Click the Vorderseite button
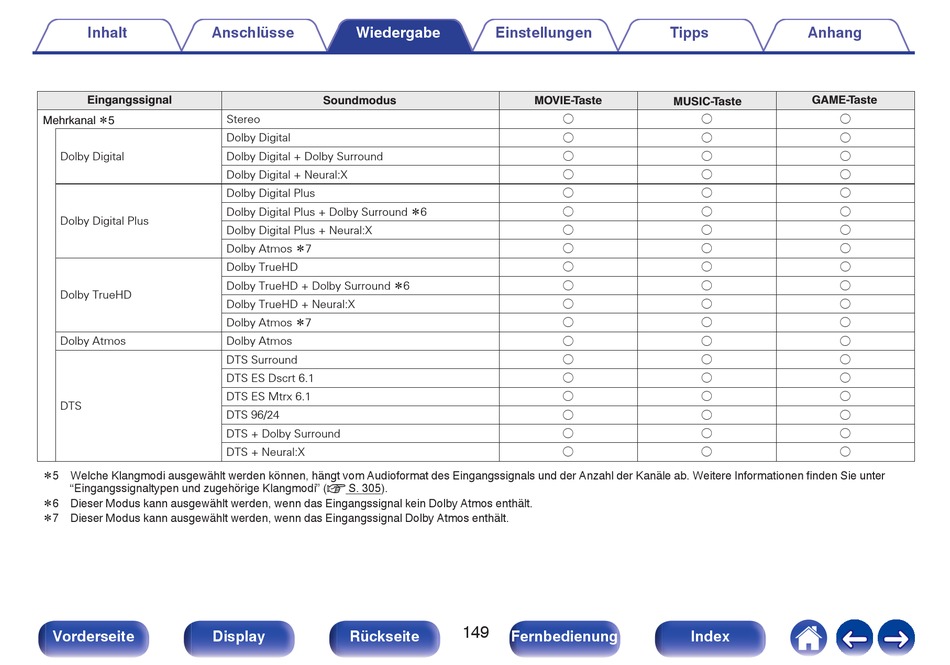 (x=93, y=638)
